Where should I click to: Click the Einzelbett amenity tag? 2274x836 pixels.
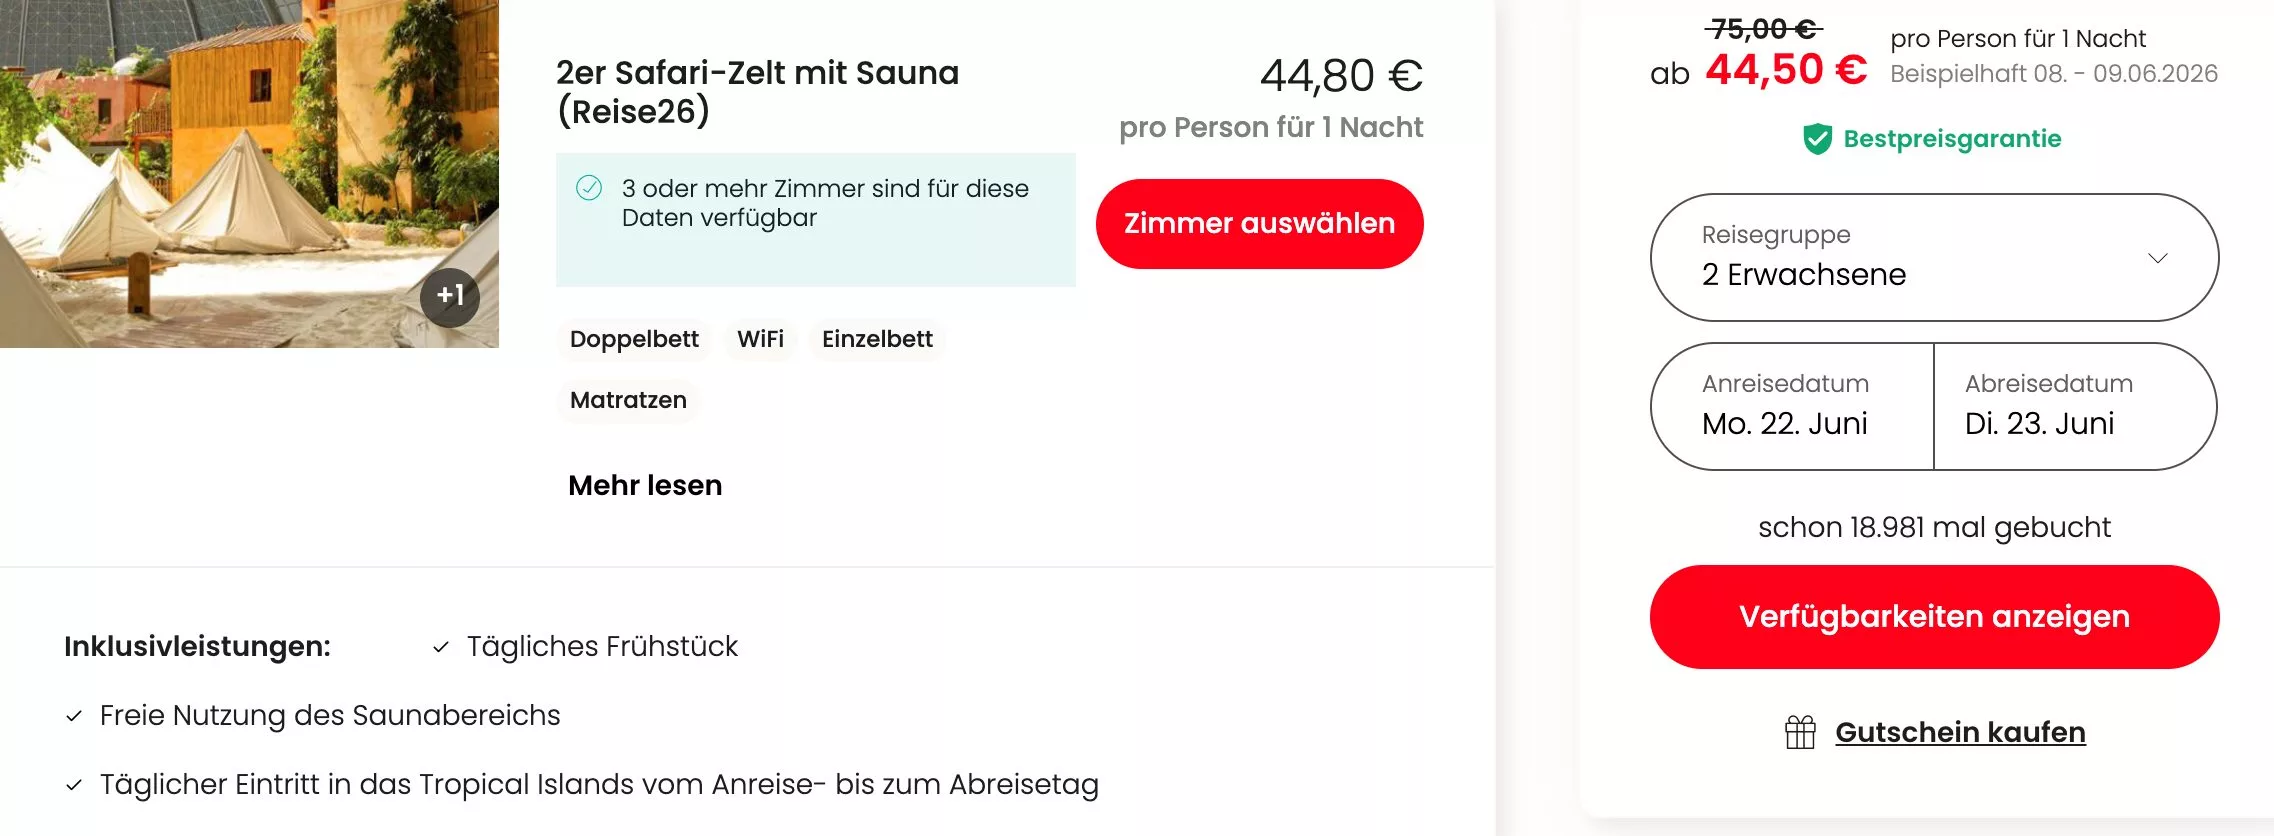[x=877, y=339]
